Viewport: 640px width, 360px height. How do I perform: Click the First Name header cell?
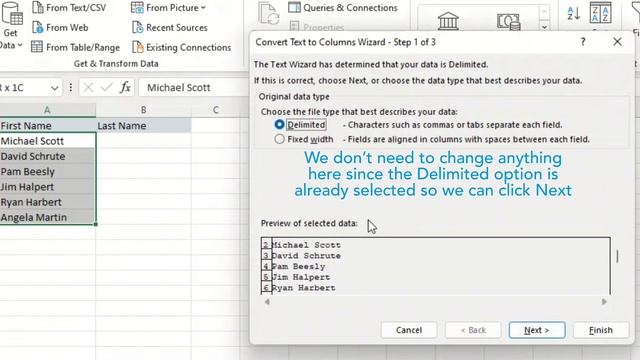[x=47, y=125]
